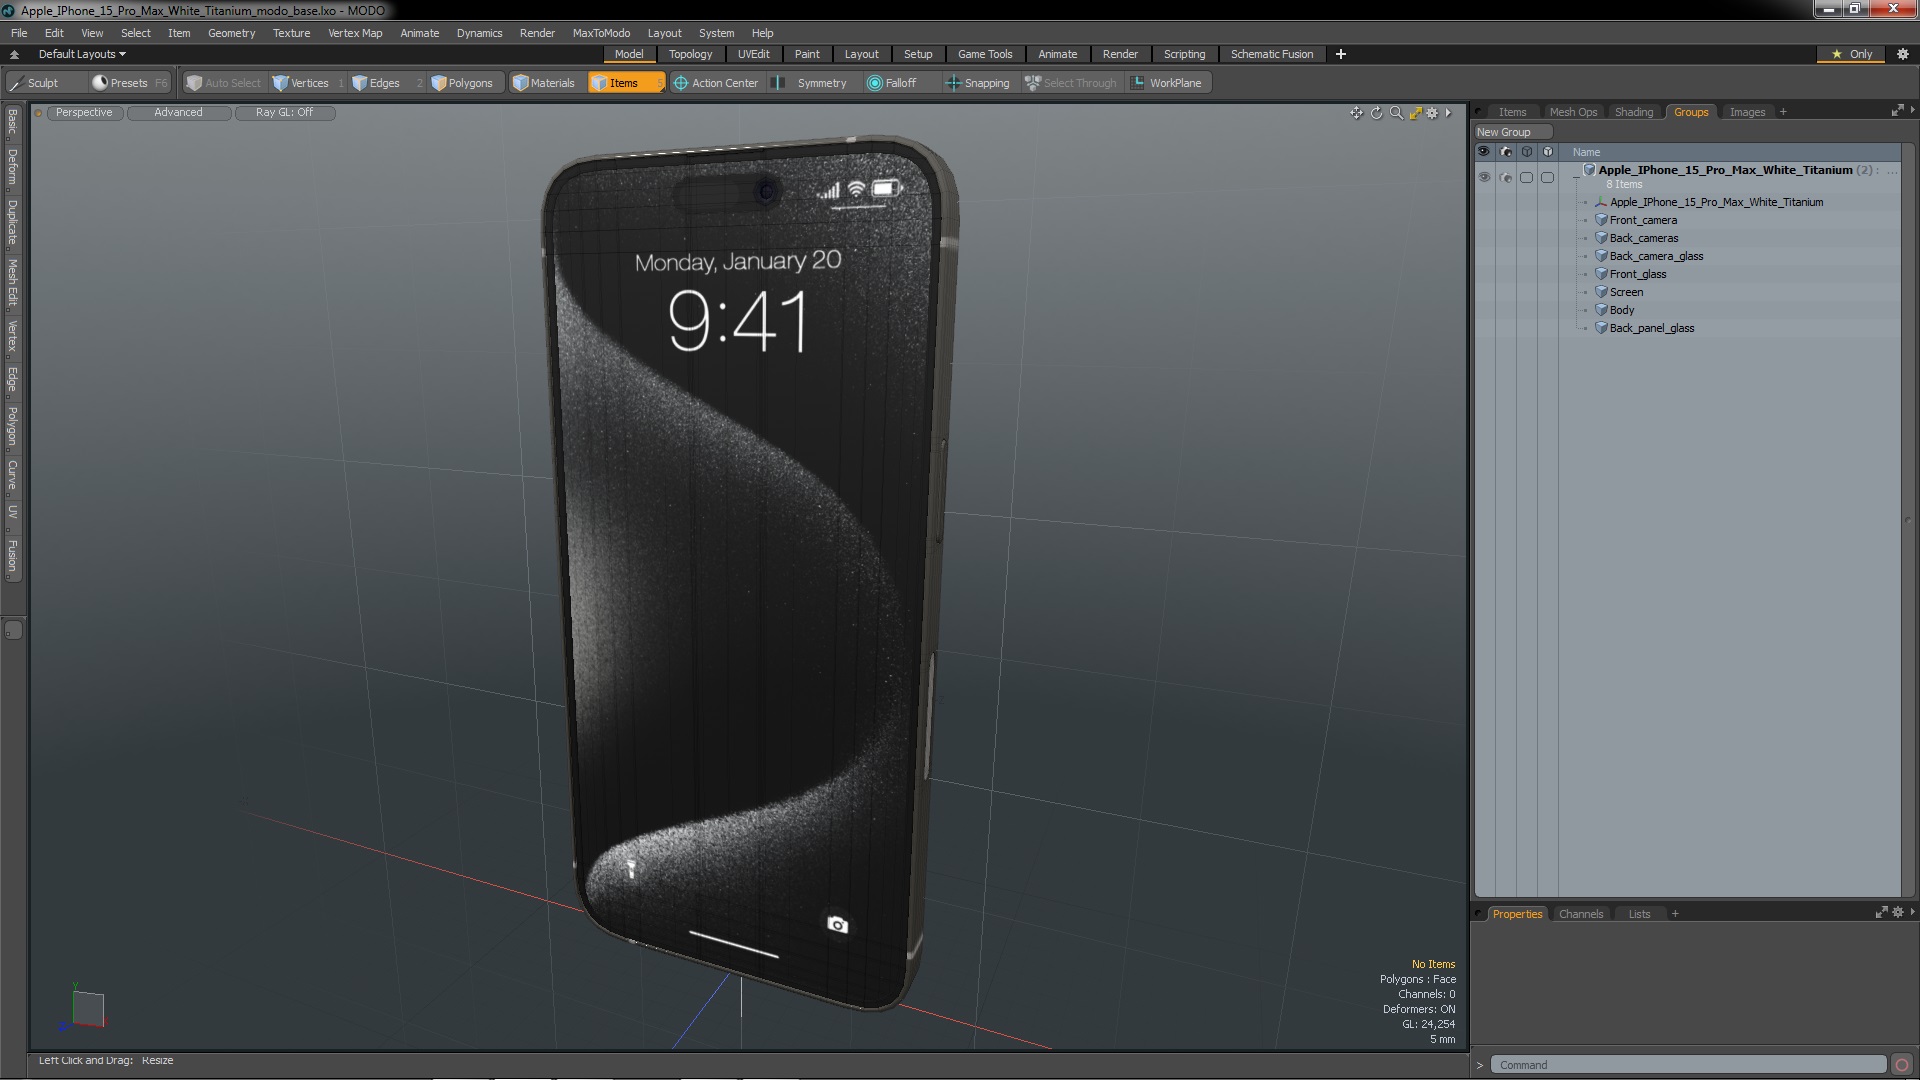1920x1080 pixels.
Task: Select the Sculpt tool
Action: (x=44, y=83)
